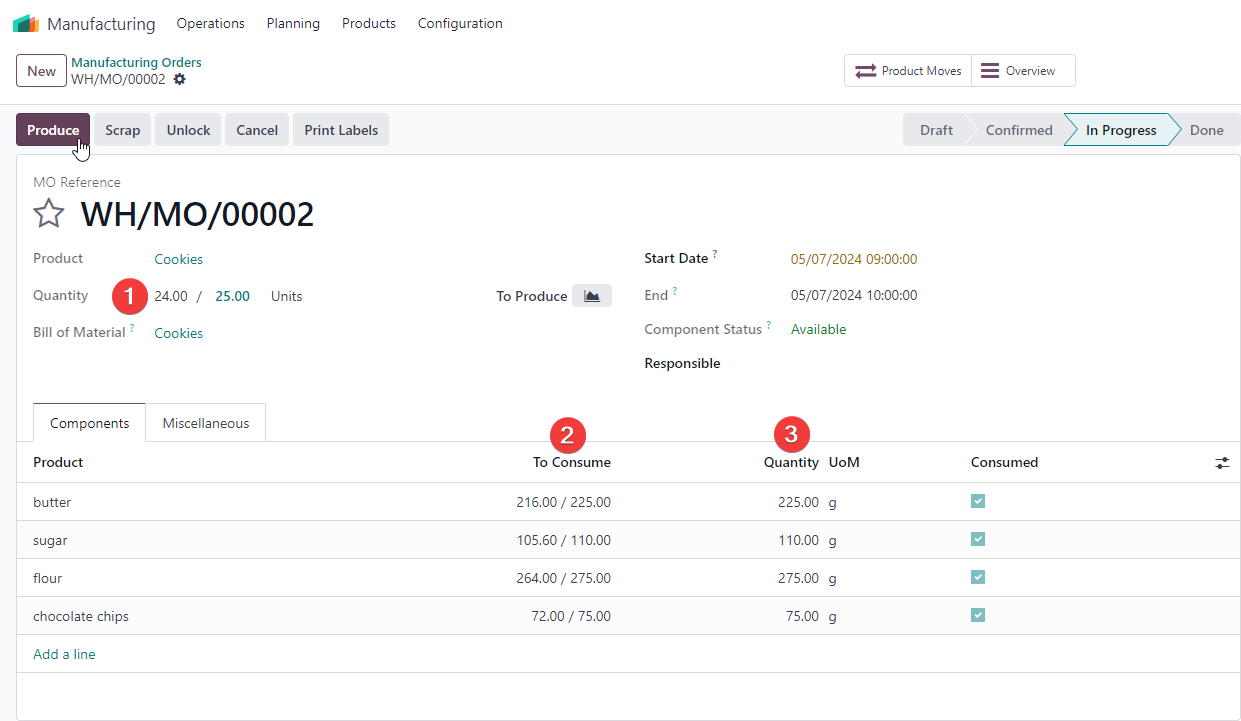Click the 105.60 / 110.00 to consume cell
This screenshot has width=1241, height=721.
pyautogui.click(x=563, y=540)
